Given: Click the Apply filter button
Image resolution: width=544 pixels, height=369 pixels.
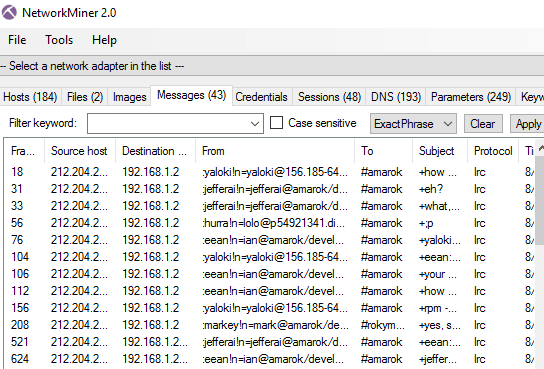Looking at the screenshot, I should [x=528, y=124].
